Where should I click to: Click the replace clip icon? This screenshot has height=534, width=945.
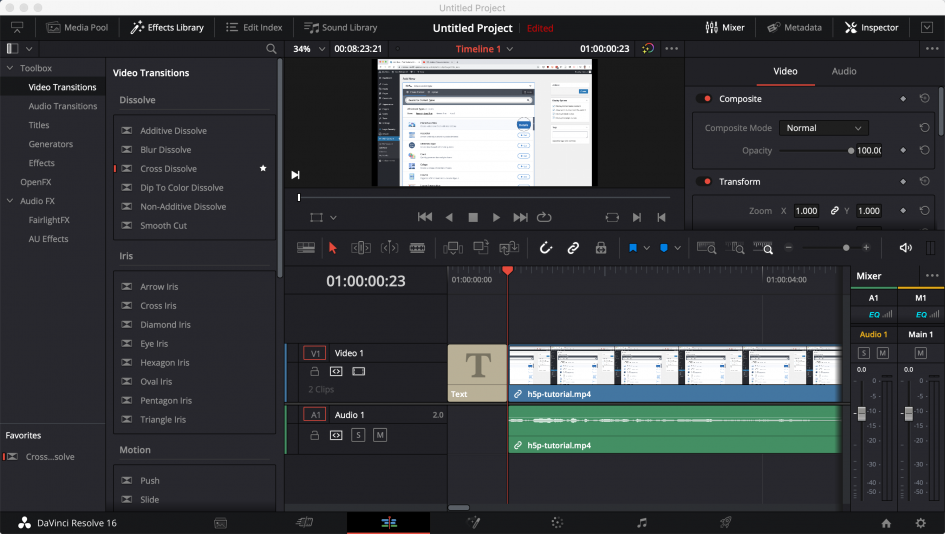[x=509, y=248]
